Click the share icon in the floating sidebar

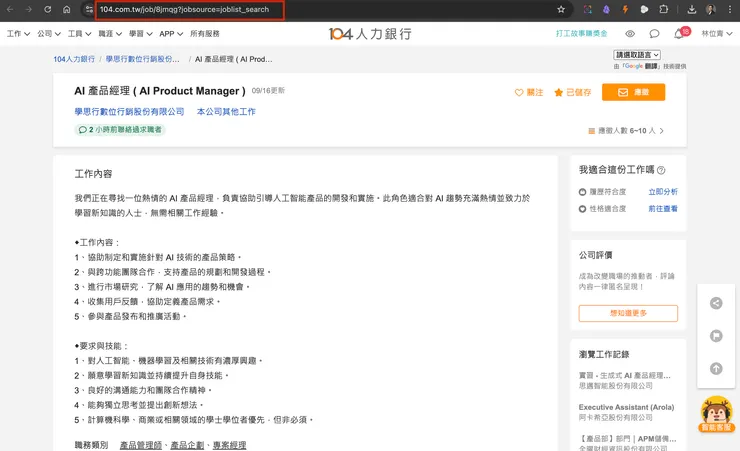tap(716, 303)
